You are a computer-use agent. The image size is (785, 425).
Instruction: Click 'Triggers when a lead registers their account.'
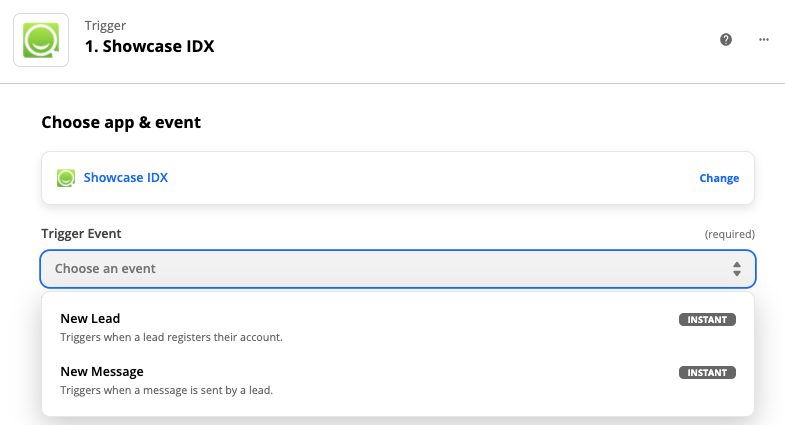[171, 337]
